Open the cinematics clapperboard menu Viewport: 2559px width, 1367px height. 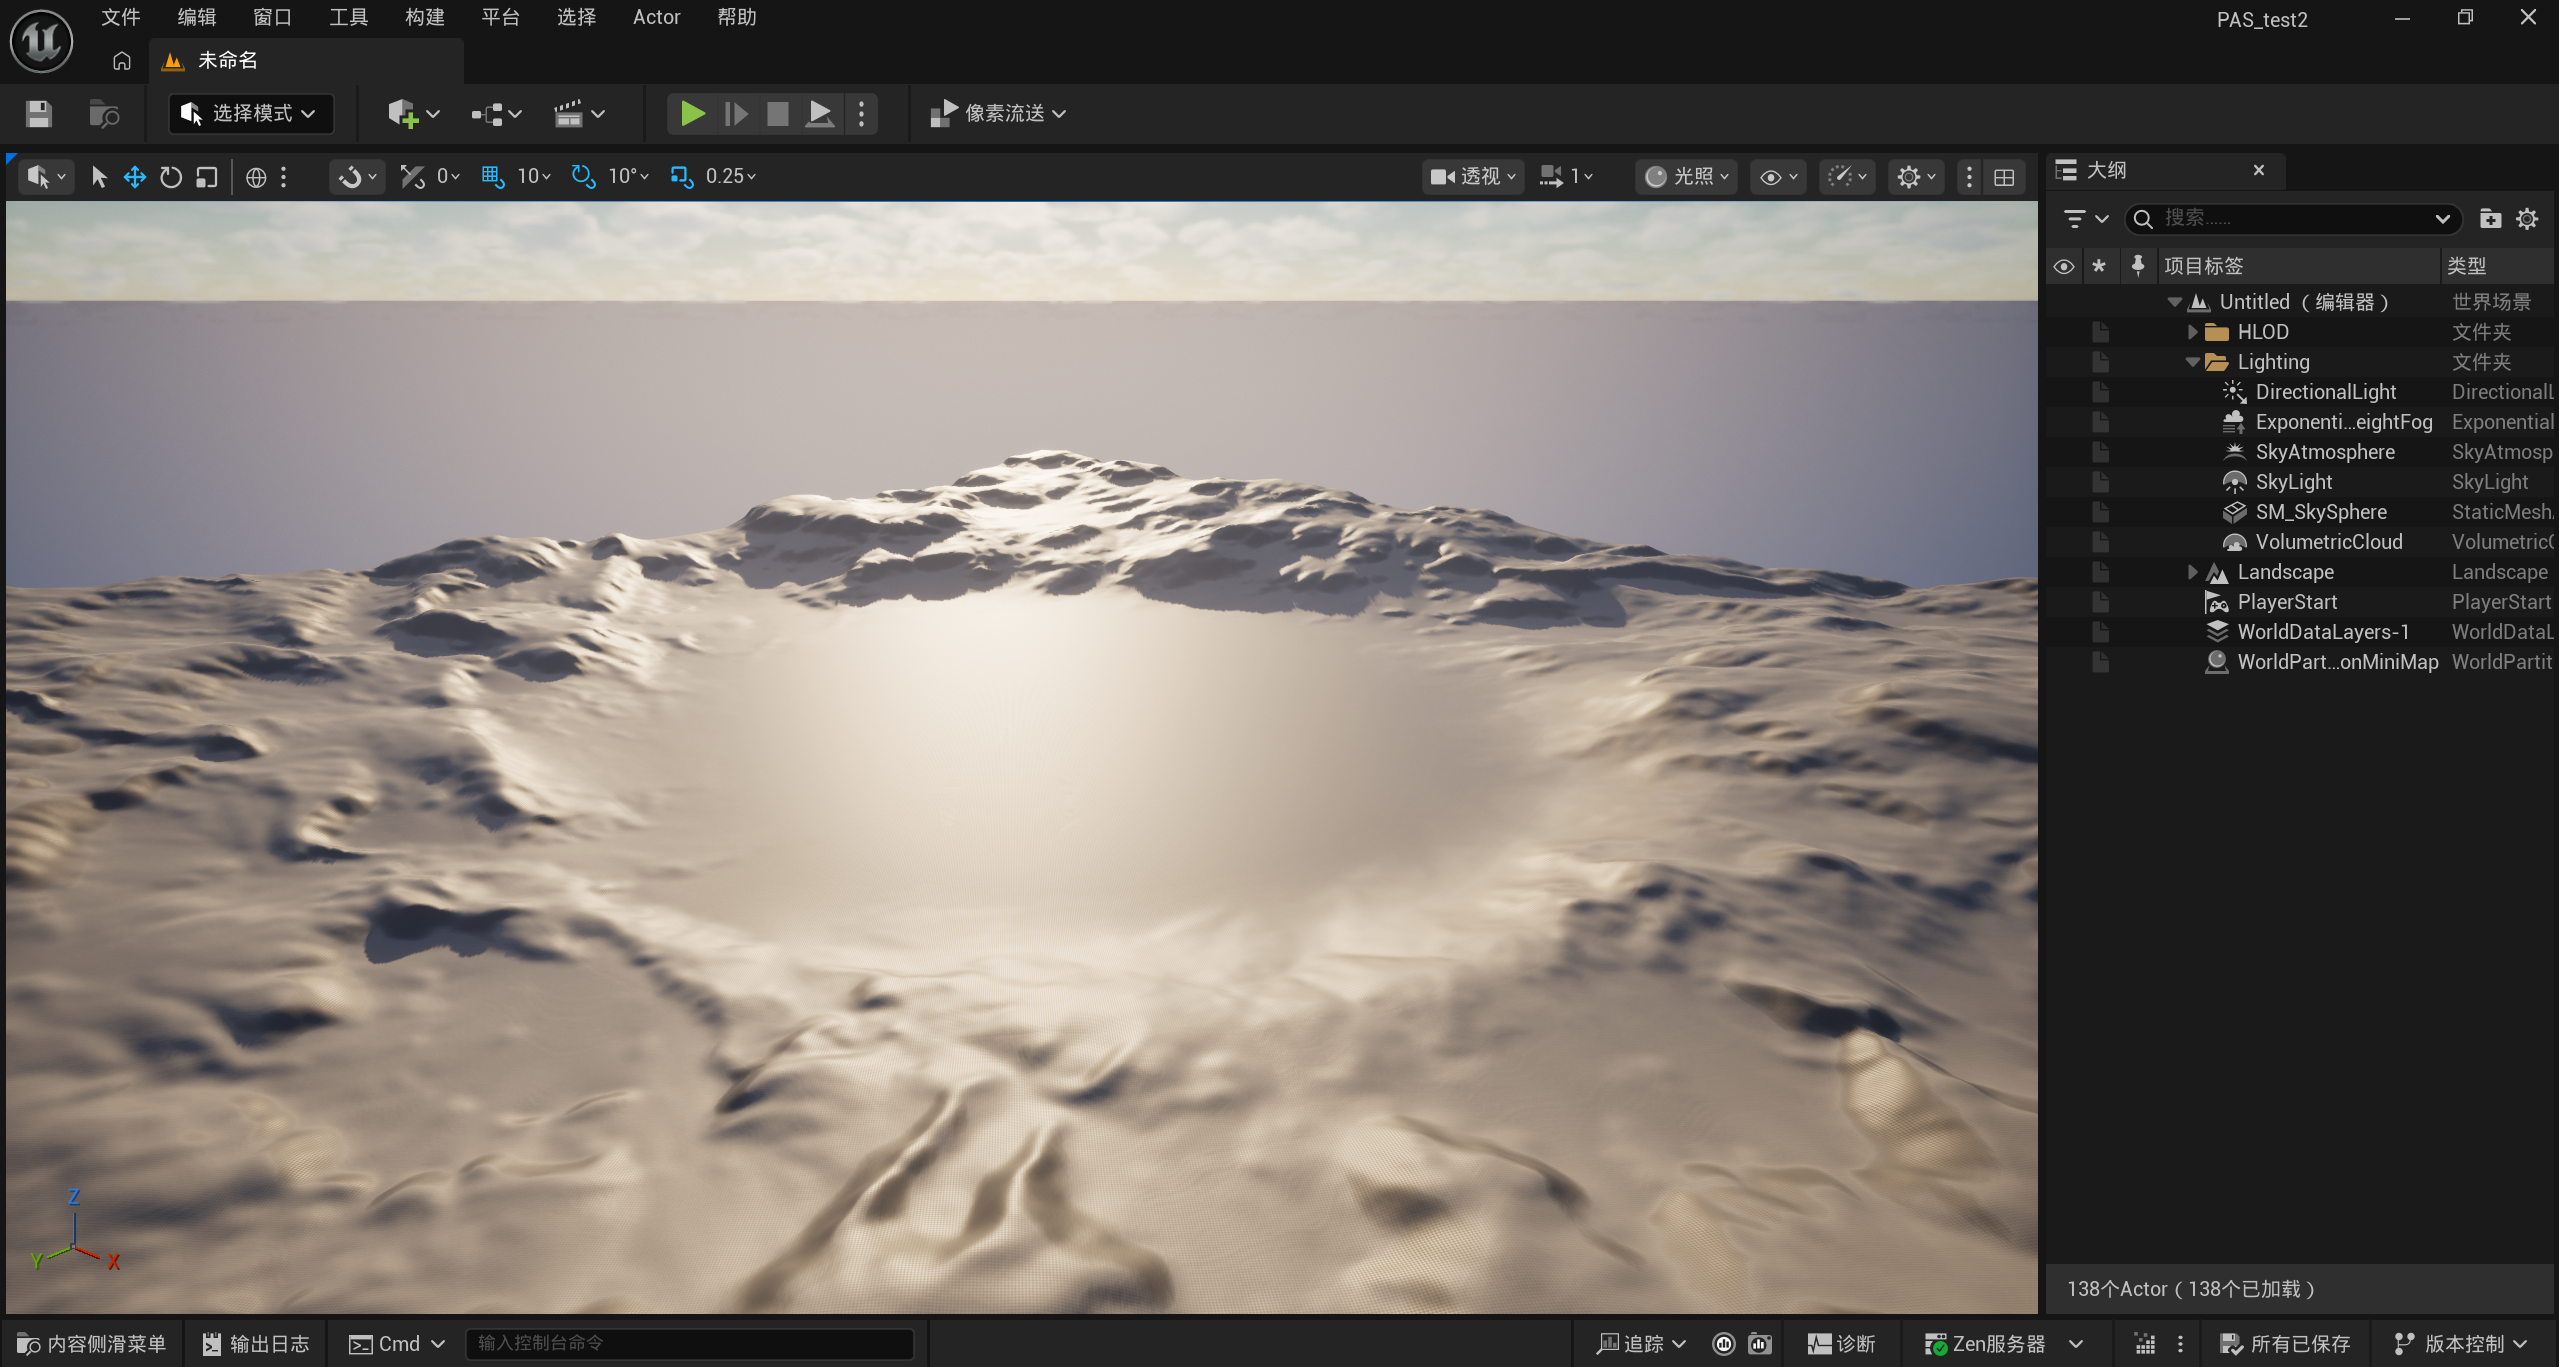click(580, 114)
